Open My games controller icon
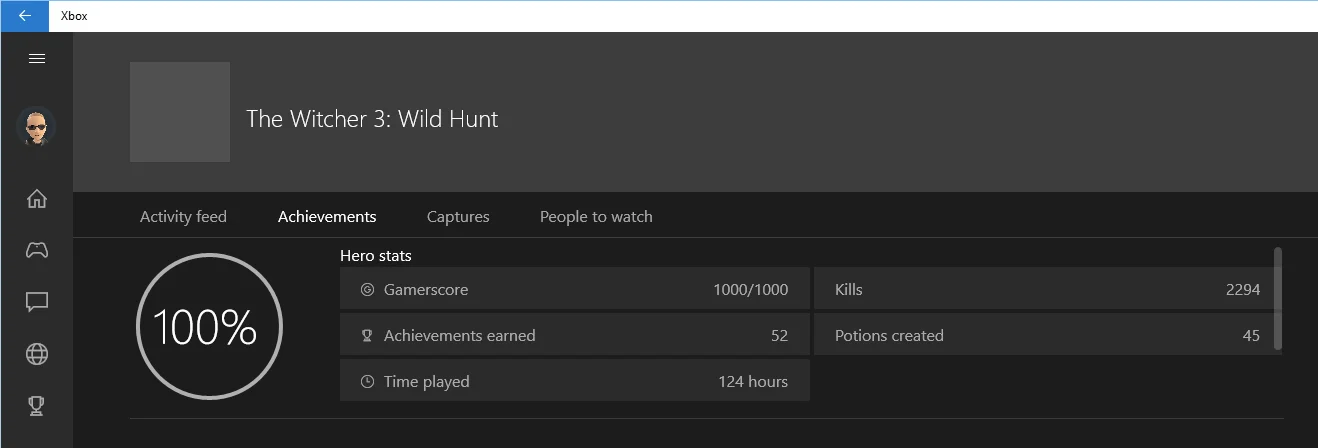The height and width of the screenshot is (448, 1318). click(x=37, y=250)
